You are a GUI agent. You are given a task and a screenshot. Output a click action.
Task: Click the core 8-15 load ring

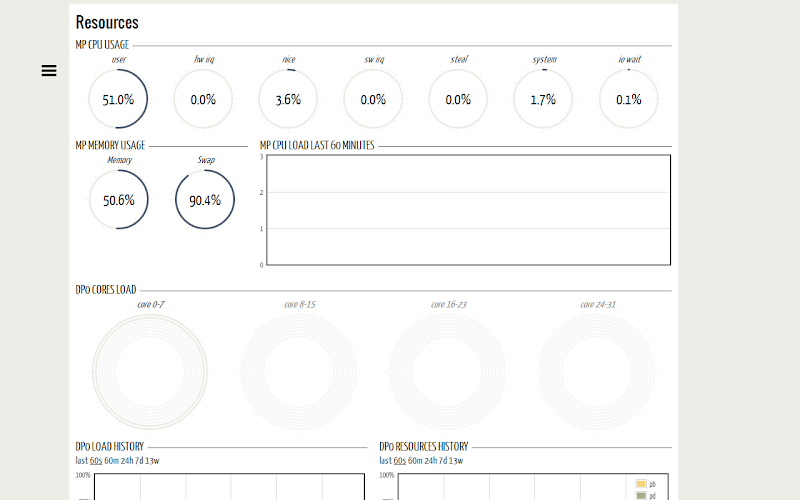tap(299, 372)
